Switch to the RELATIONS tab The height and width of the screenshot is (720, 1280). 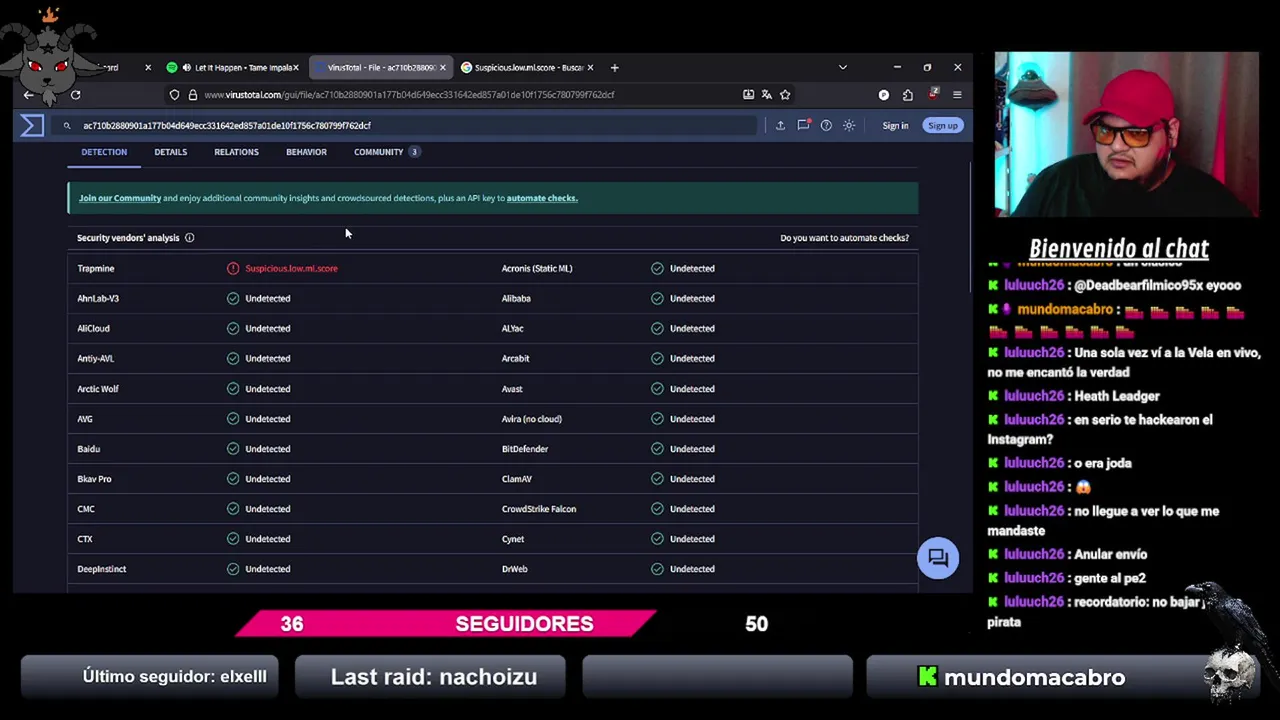coord(236,152)
